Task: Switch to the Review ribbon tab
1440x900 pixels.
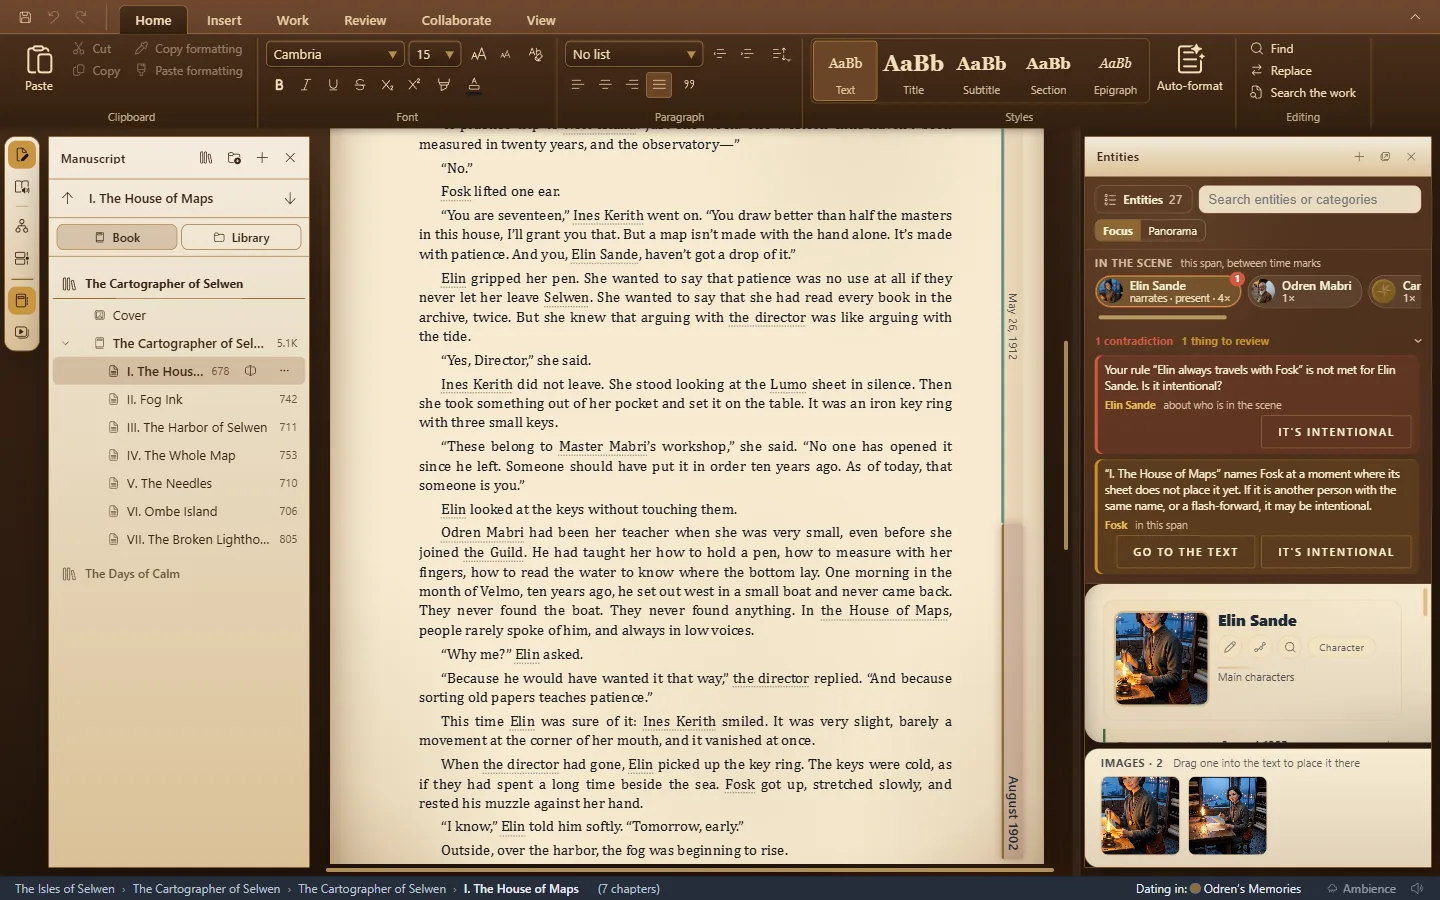Action: [365, 20]
